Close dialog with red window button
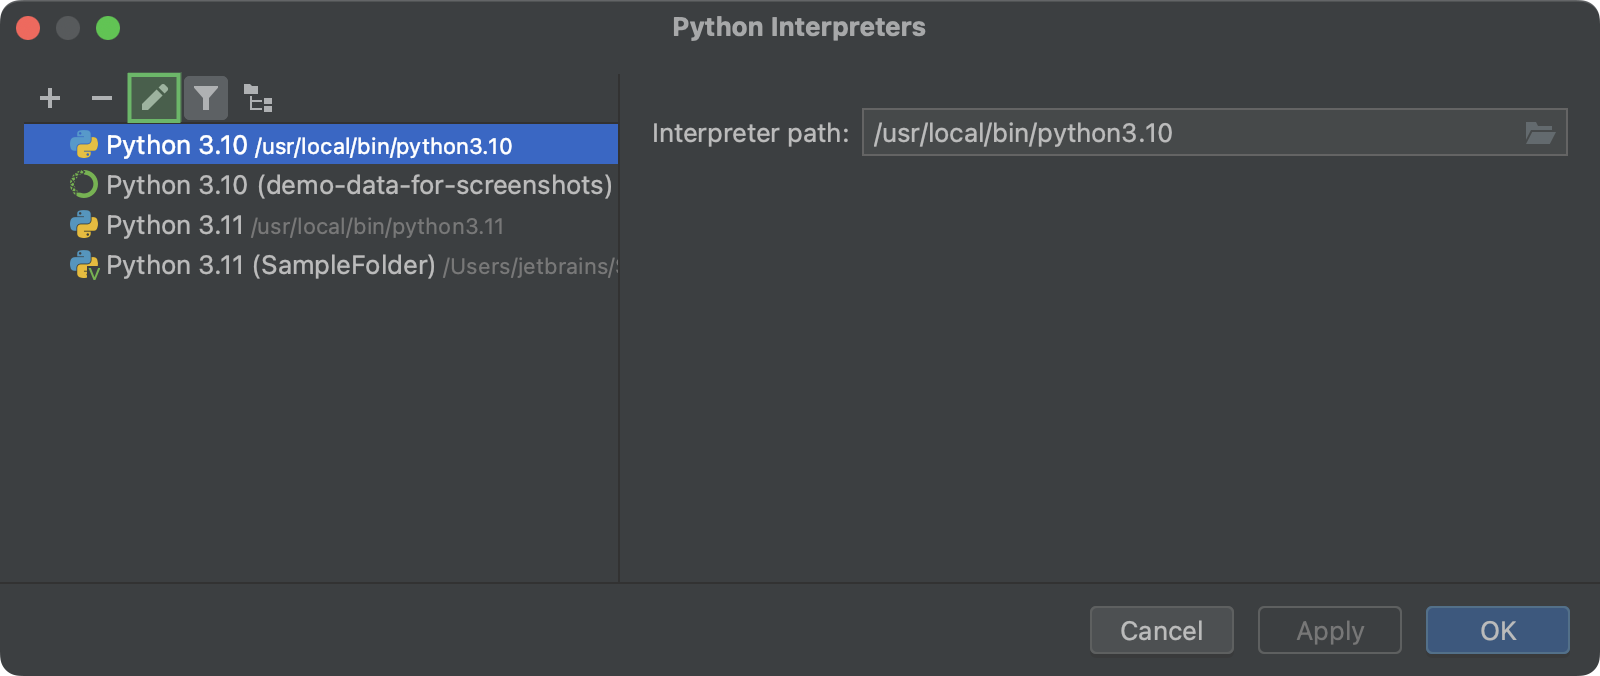 tap(28, 28)
